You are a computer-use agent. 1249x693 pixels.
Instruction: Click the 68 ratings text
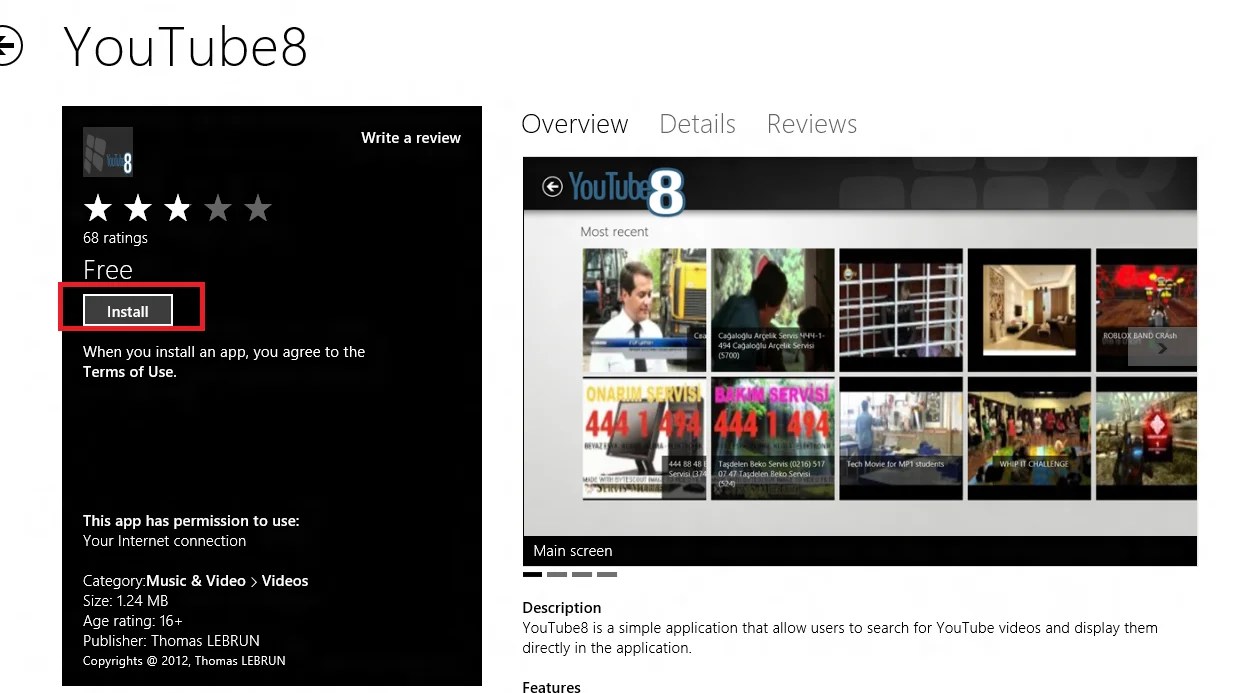point(115,238)
